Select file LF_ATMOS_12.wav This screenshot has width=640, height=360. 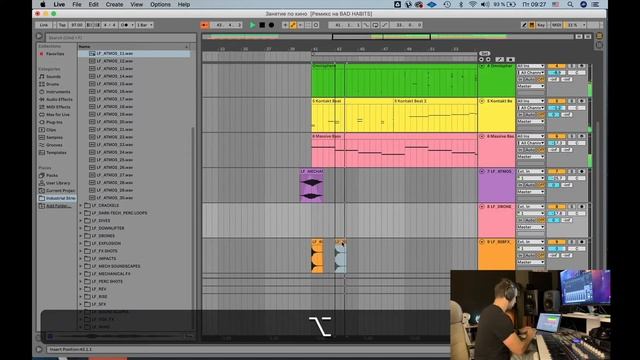(115, 61)
